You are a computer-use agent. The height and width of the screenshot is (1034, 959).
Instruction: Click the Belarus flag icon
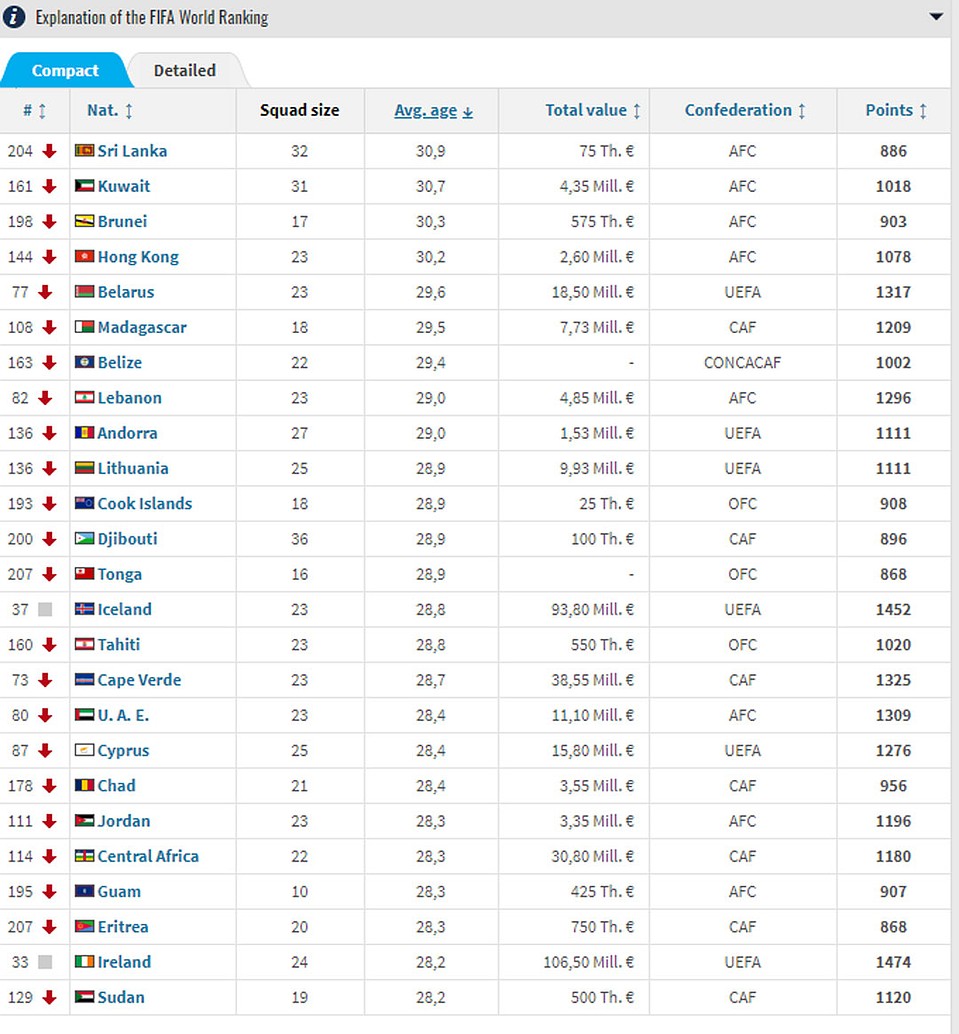coord(84,292)
